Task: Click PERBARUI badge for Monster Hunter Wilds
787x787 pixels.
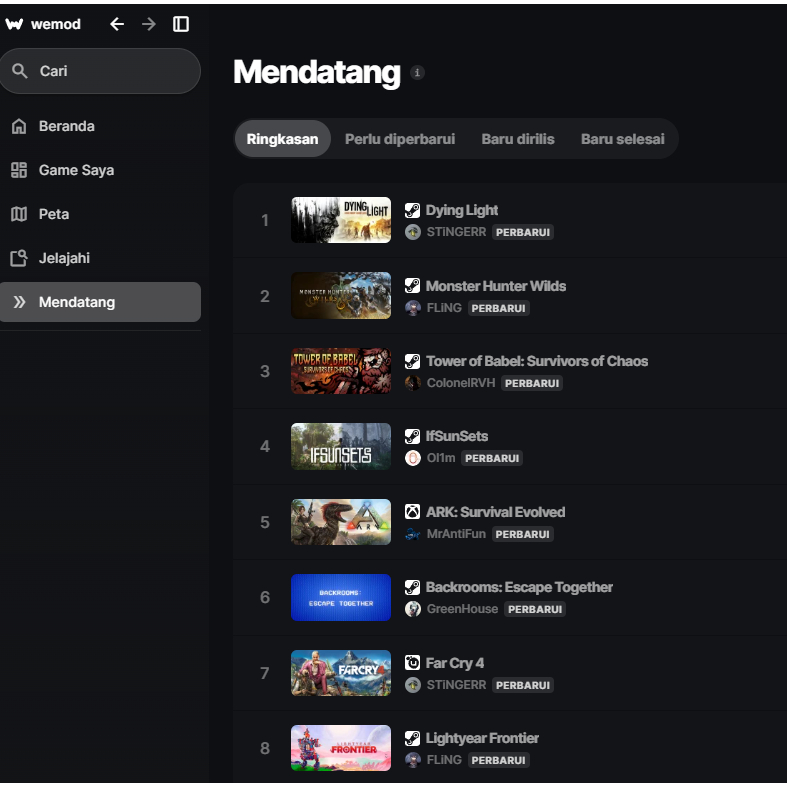Action: point(498,308)
